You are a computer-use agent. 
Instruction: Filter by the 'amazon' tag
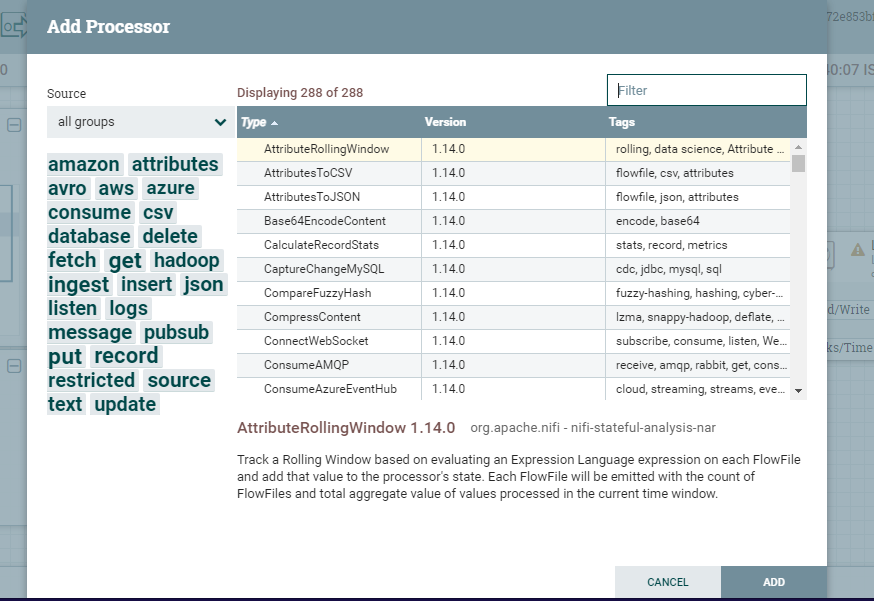click(x=84, y=164)
